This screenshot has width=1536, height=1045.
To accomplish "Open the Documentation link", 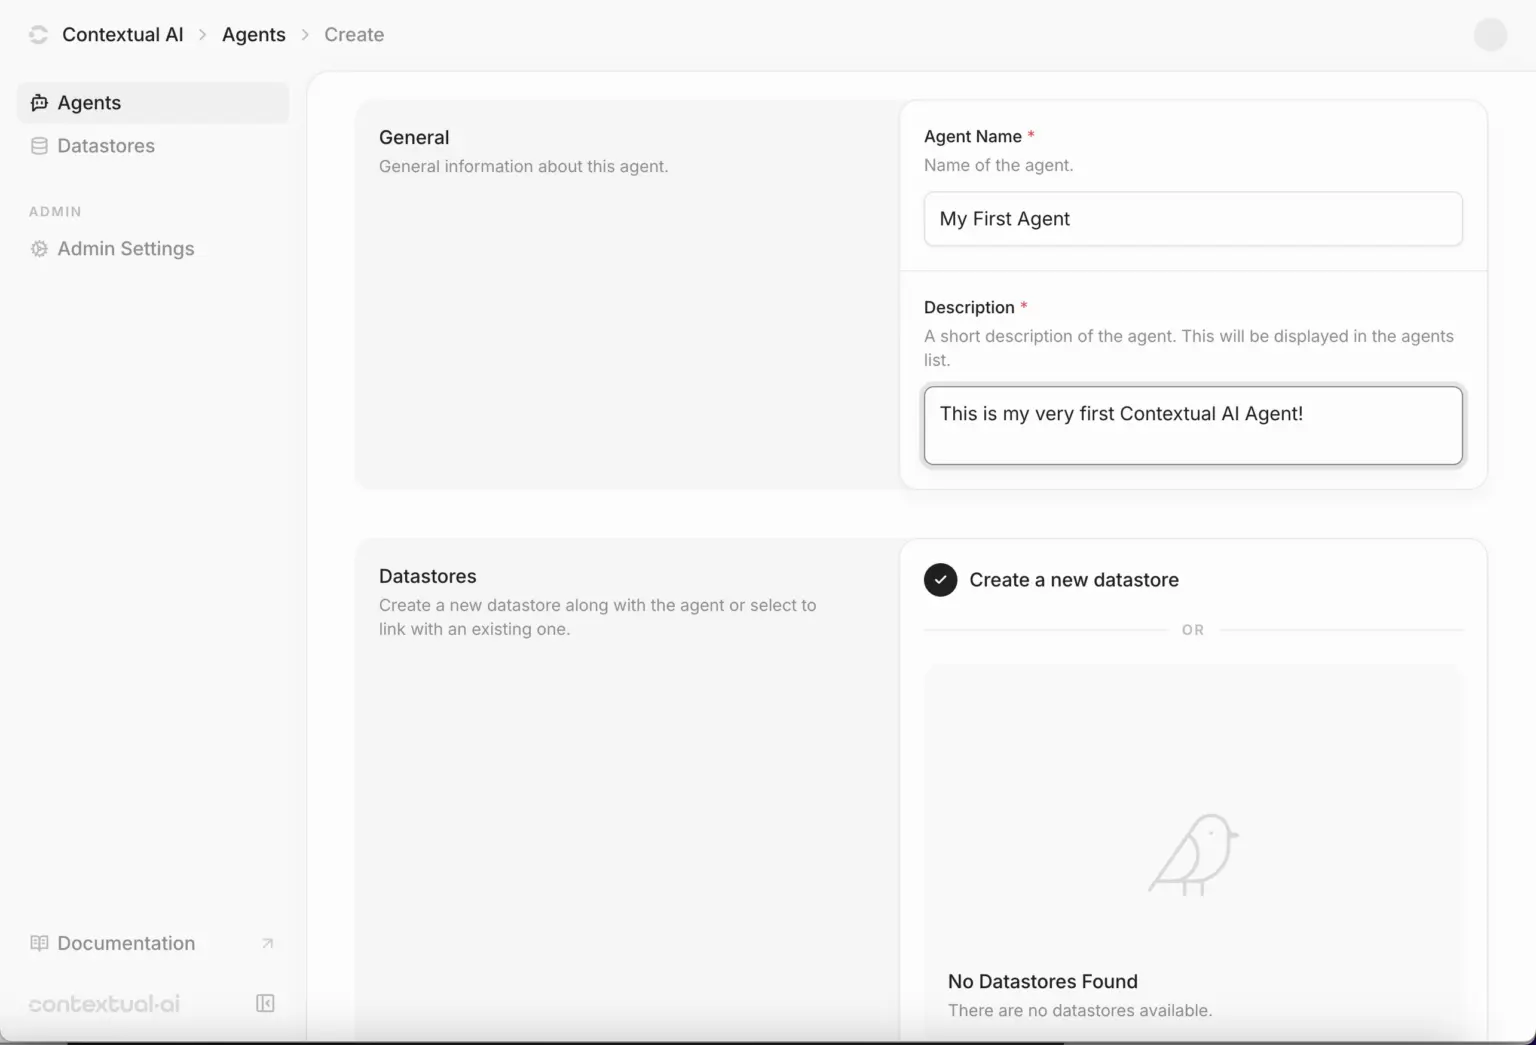I will [x=153, y=943].
